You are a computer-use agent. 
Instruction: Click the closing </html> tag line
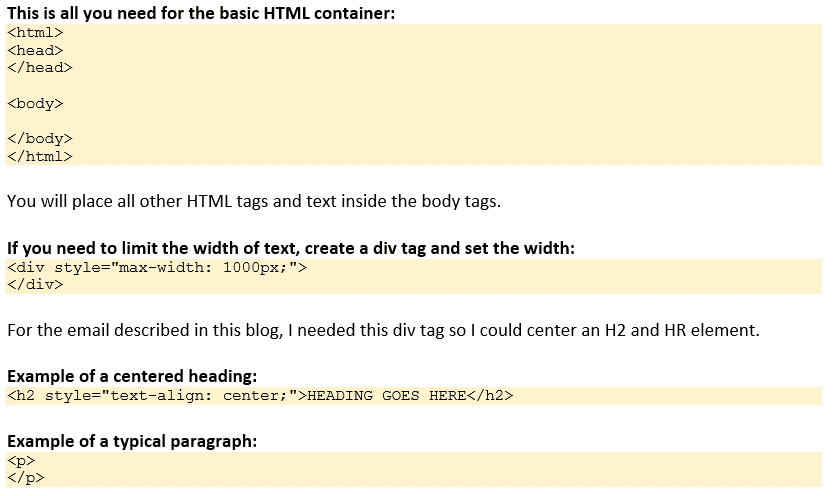40,156
